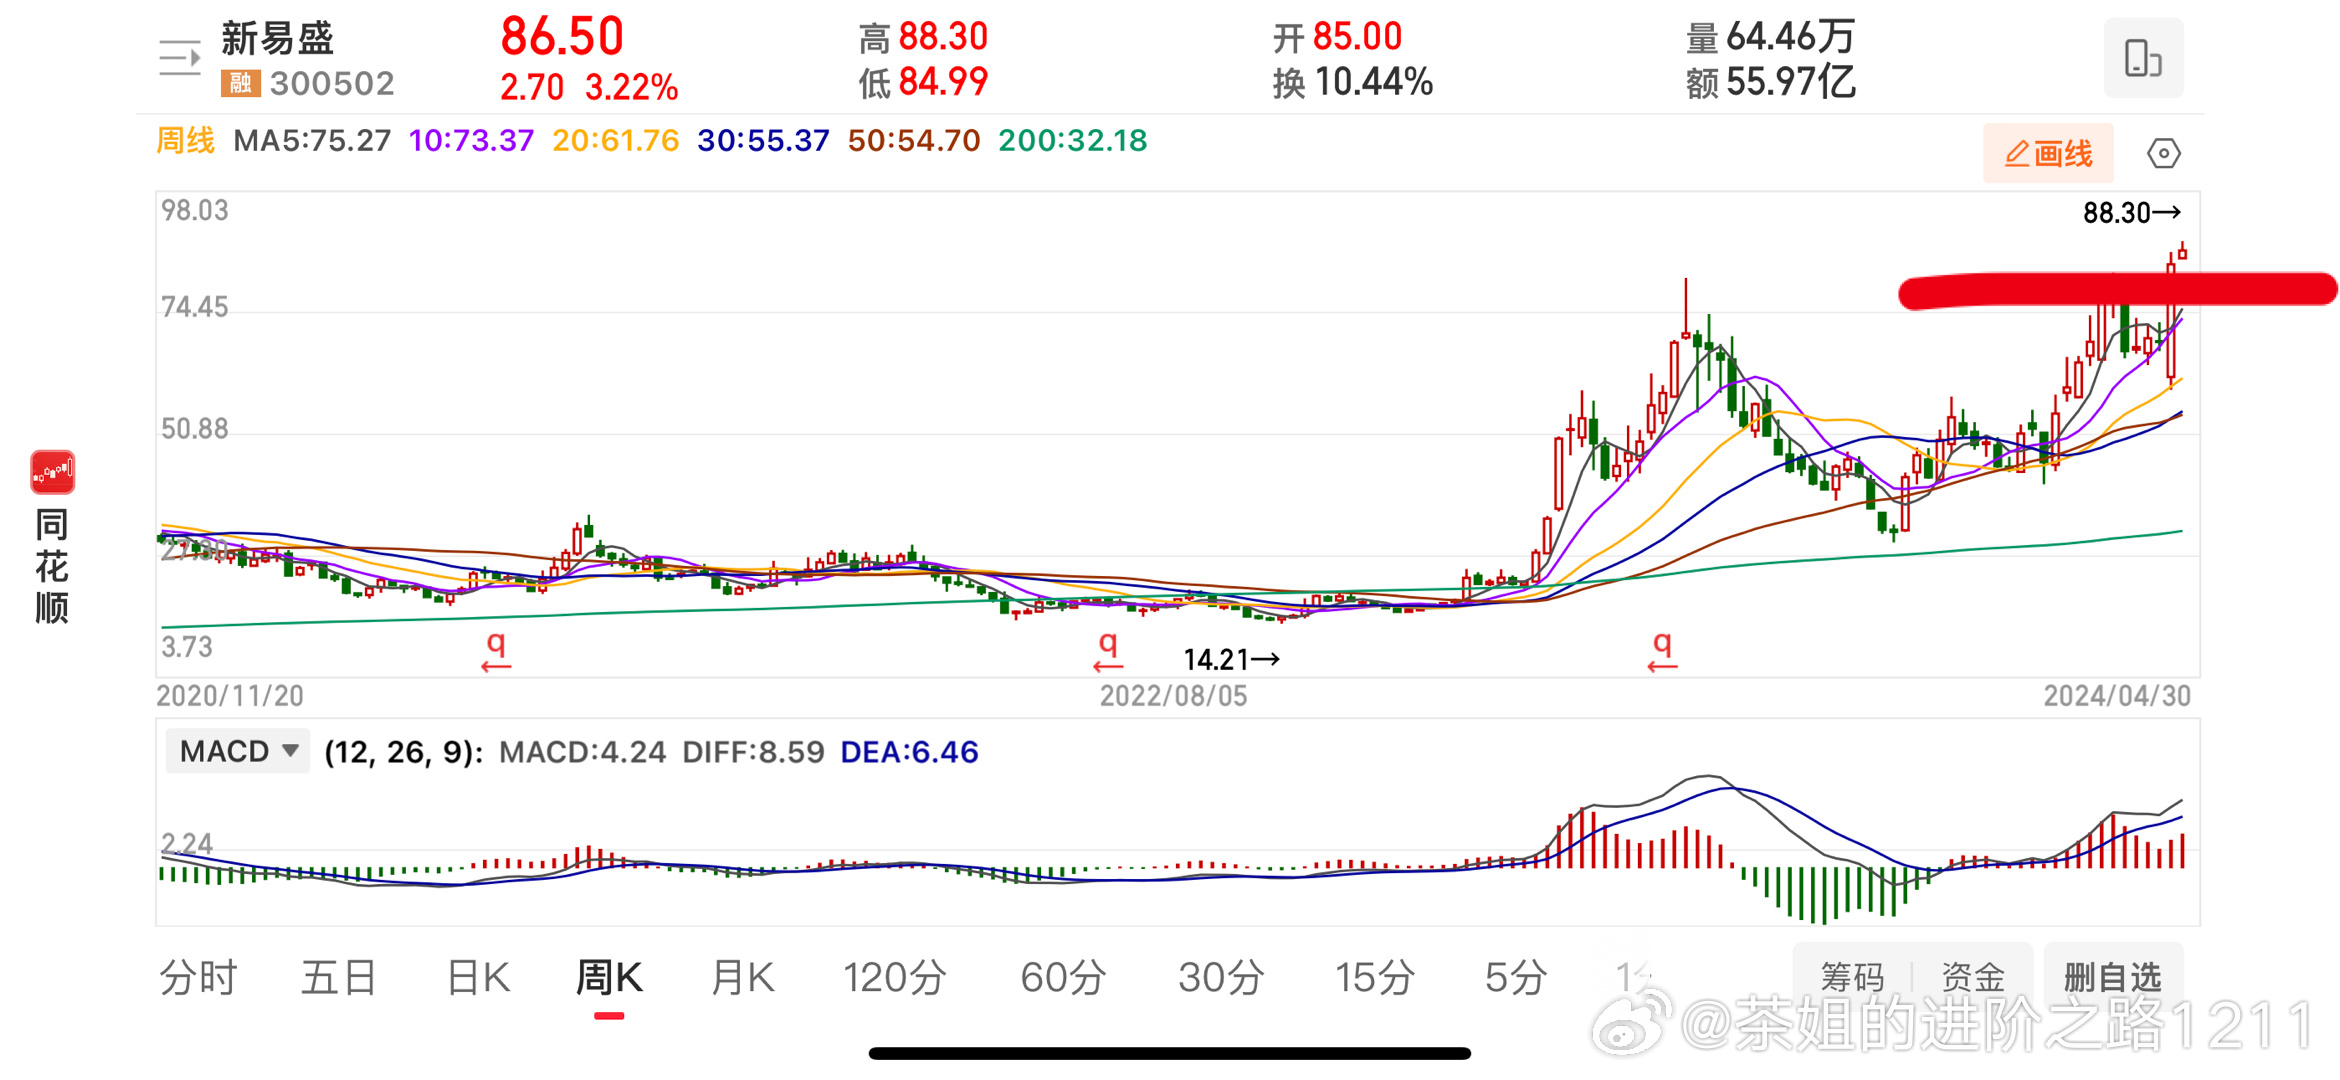
Task: Tap the opening price 85.00
Action: 1357,37
